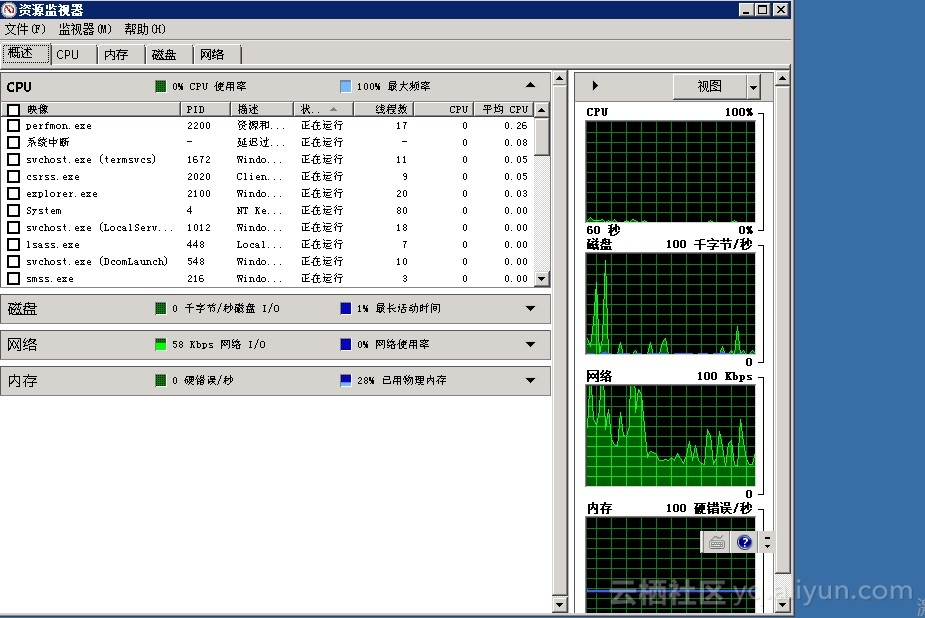The height and width of the screenshot is (618, 925).
Task: Click the blue 最长活动时间 indicator square
Action: 346,308
